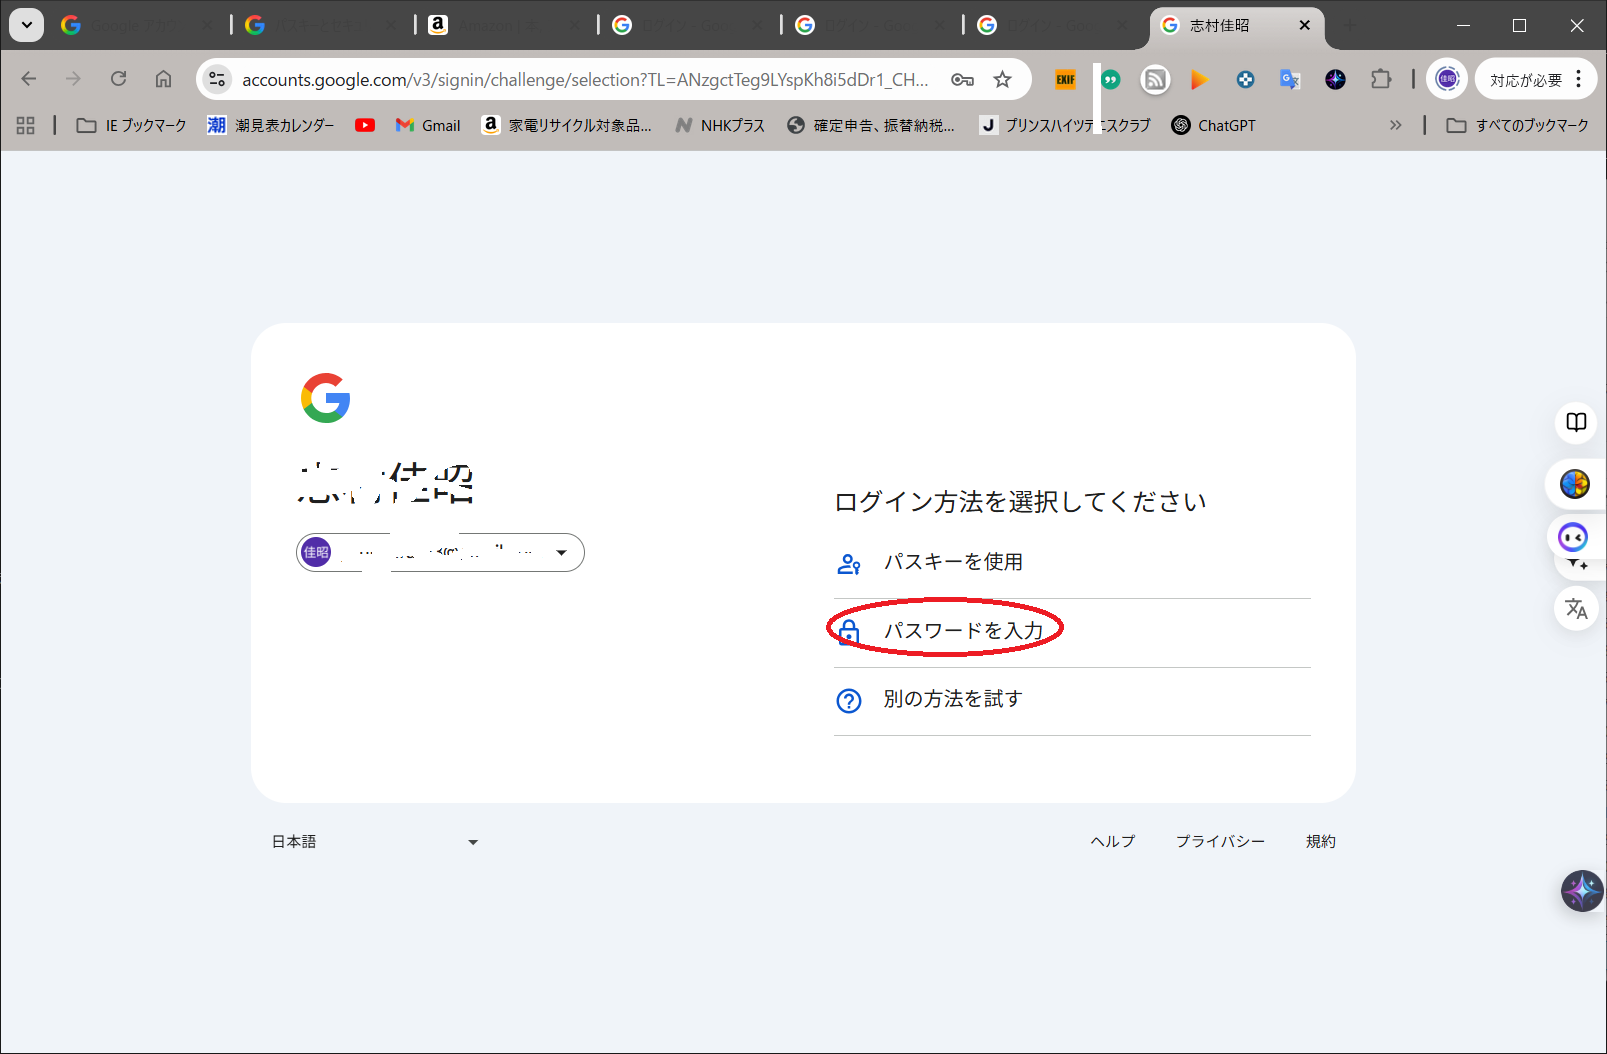Click the プライバシー footer link
Viewport: 1607px width, 1054px height.
point(1220,842)
